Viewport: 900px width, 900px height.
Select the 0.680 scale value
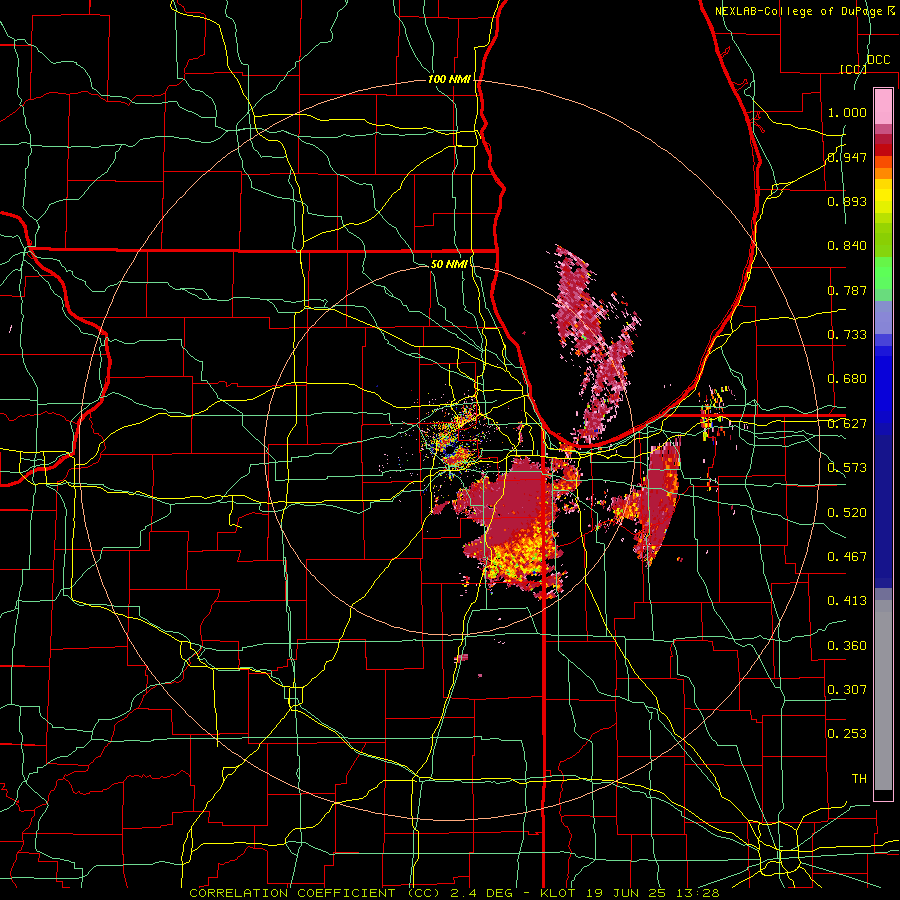[847, 379]
